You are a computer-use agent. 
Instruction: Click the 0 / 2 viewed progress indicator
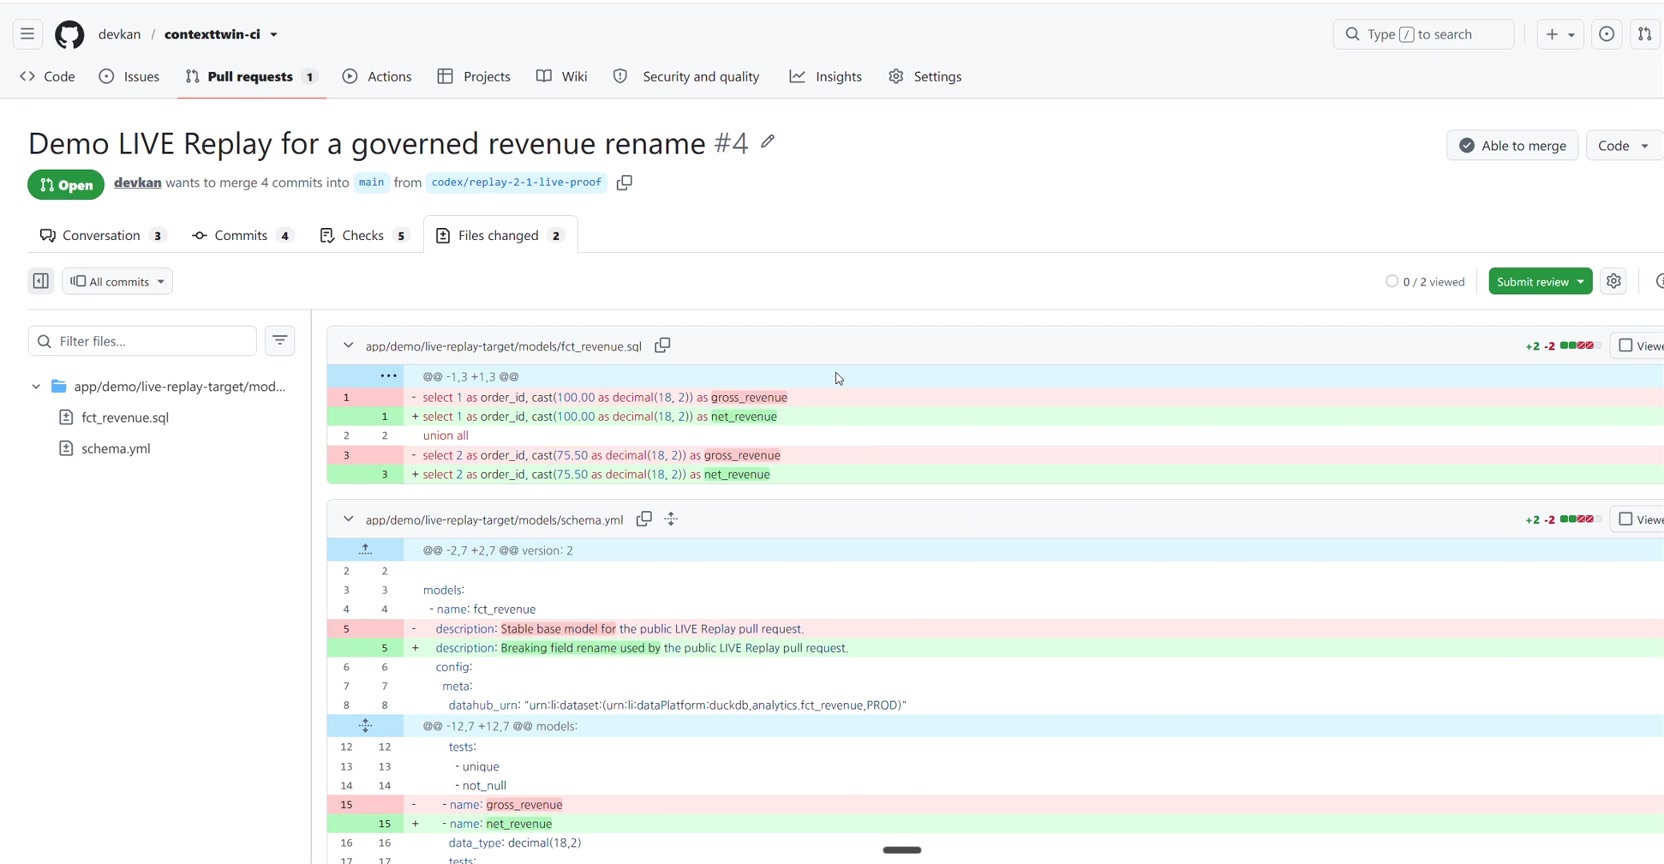tap(1425, 281)
